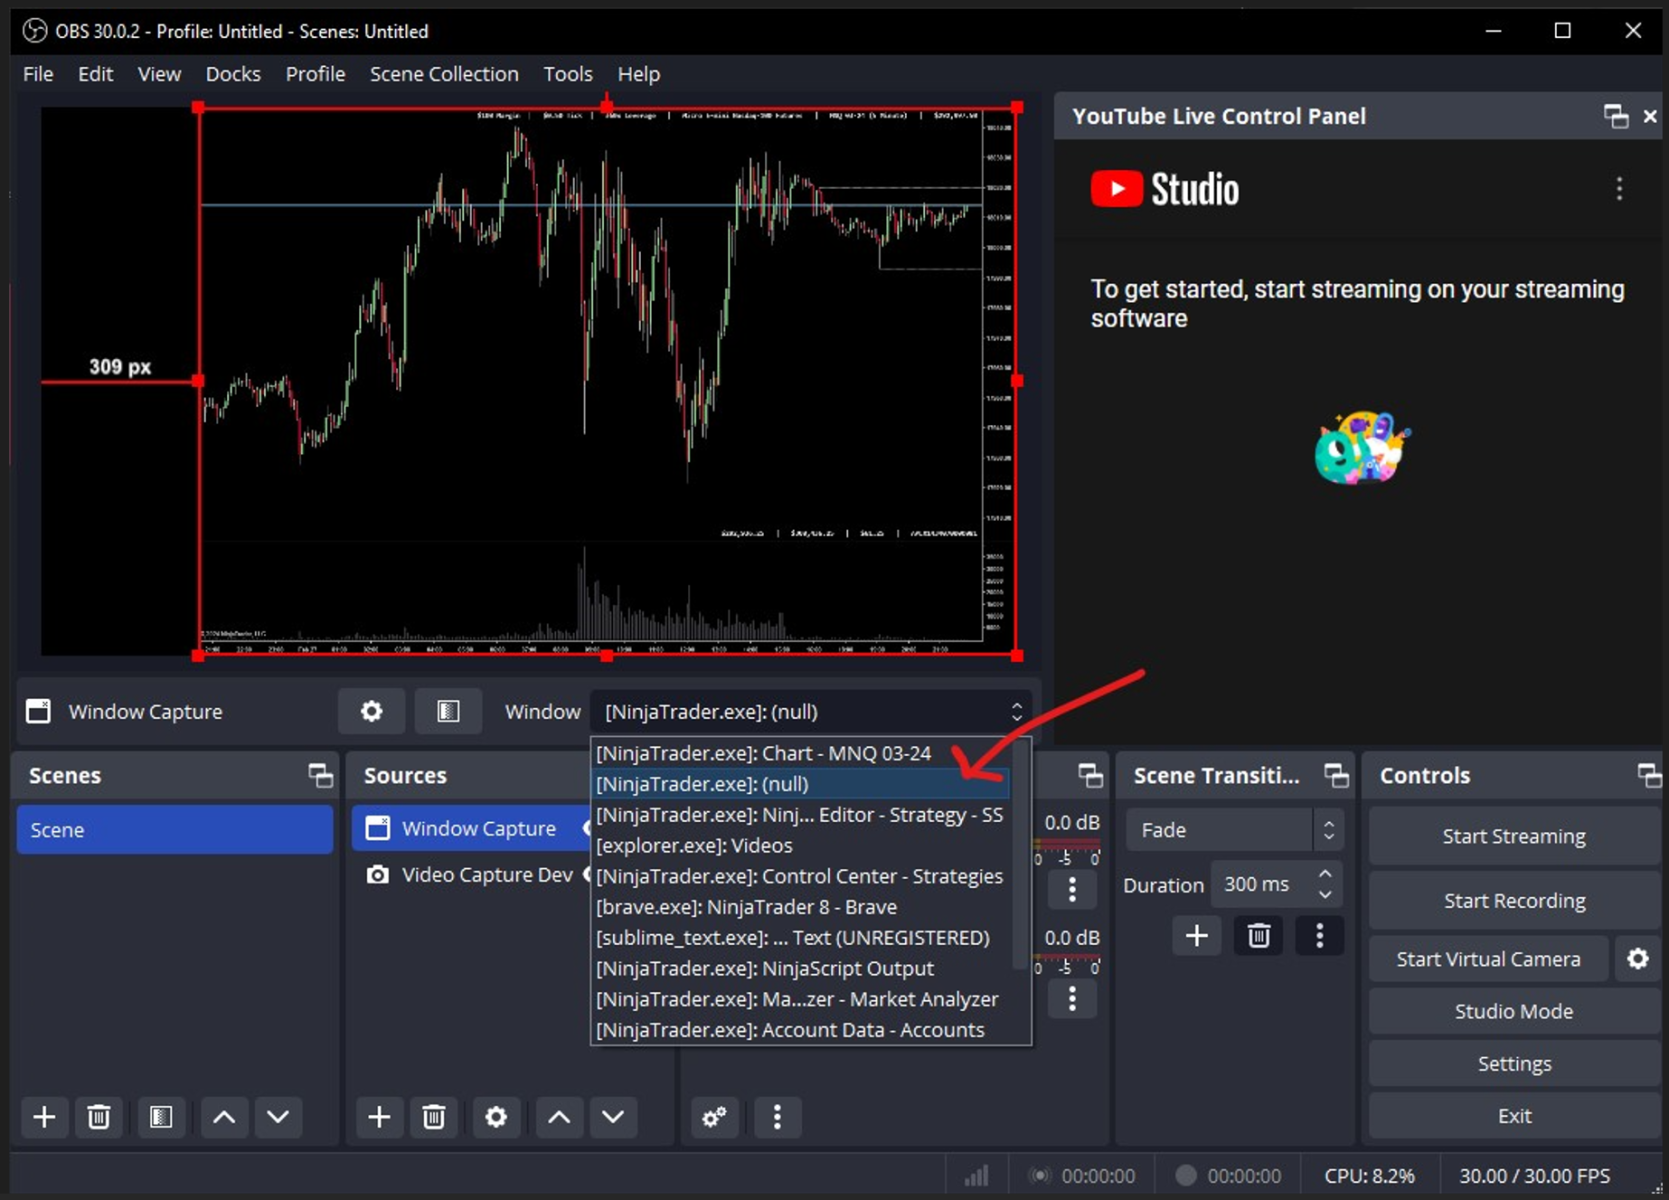The image size is (1669, 1200).
Task: Open source properties gear in the Sources dock
Action: coord(496,1117)
